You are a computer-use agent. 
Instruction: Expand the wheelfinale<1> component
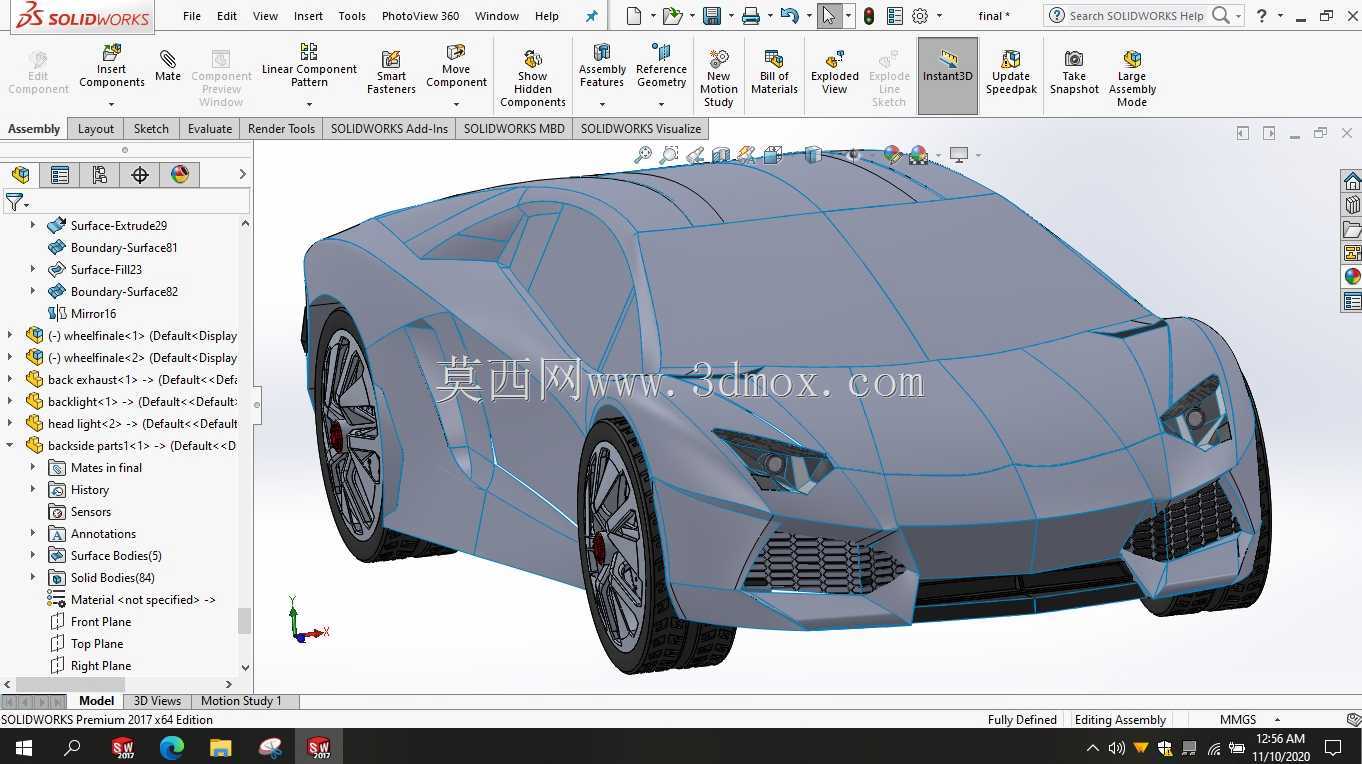10,336
